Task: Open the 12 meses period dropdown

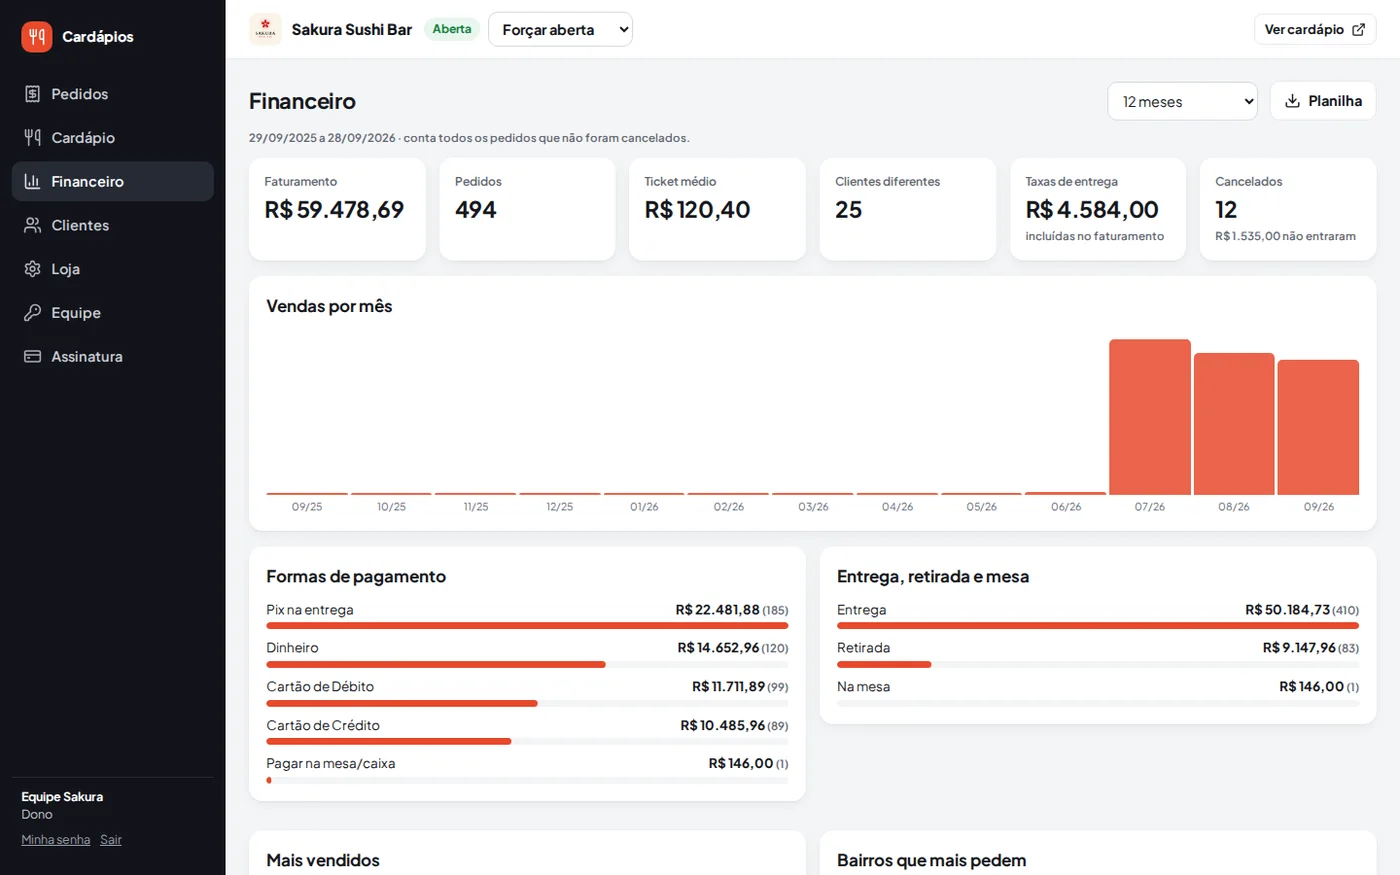Action: coord(1182,101)
